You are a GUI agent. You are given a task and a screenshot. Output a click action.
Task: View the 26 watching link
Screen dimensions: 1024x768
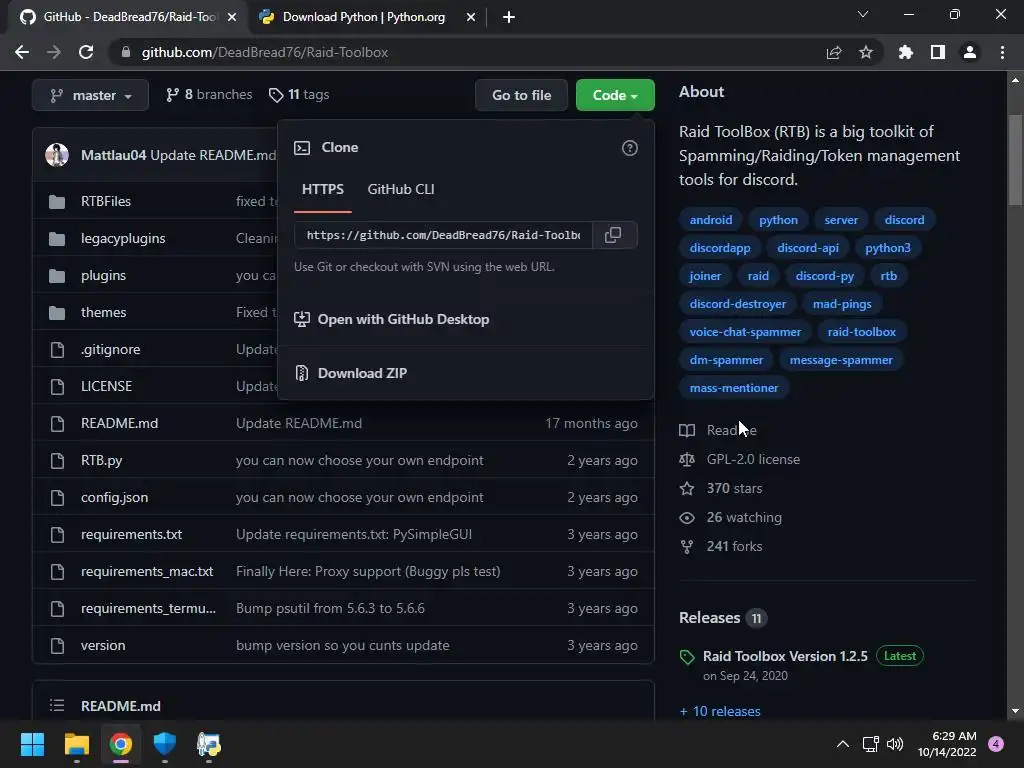point(744,517)
